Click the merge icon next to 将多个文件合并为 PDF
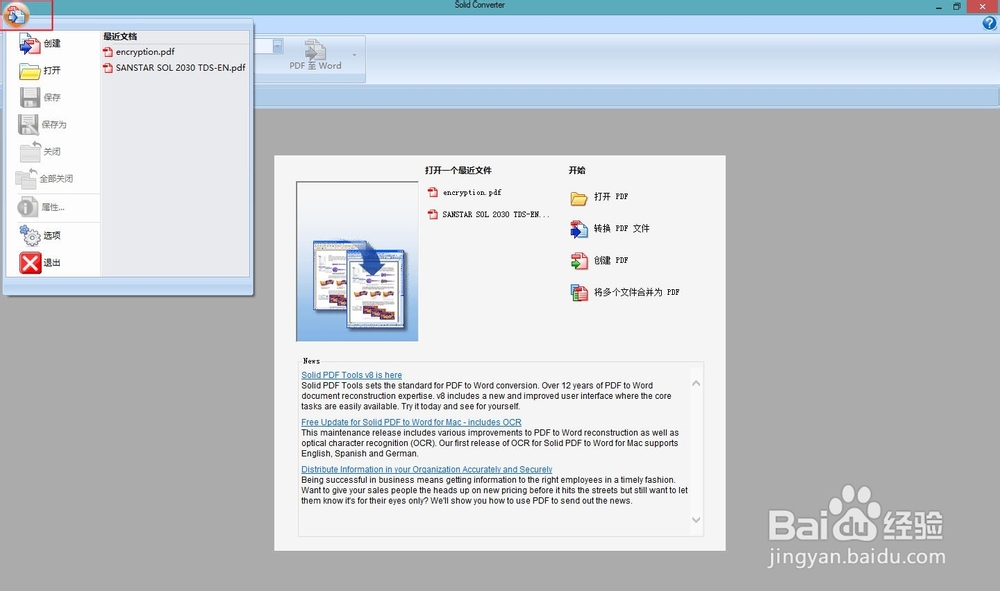The width and height of the screenshot is (1000, 591). coord(579,293)
